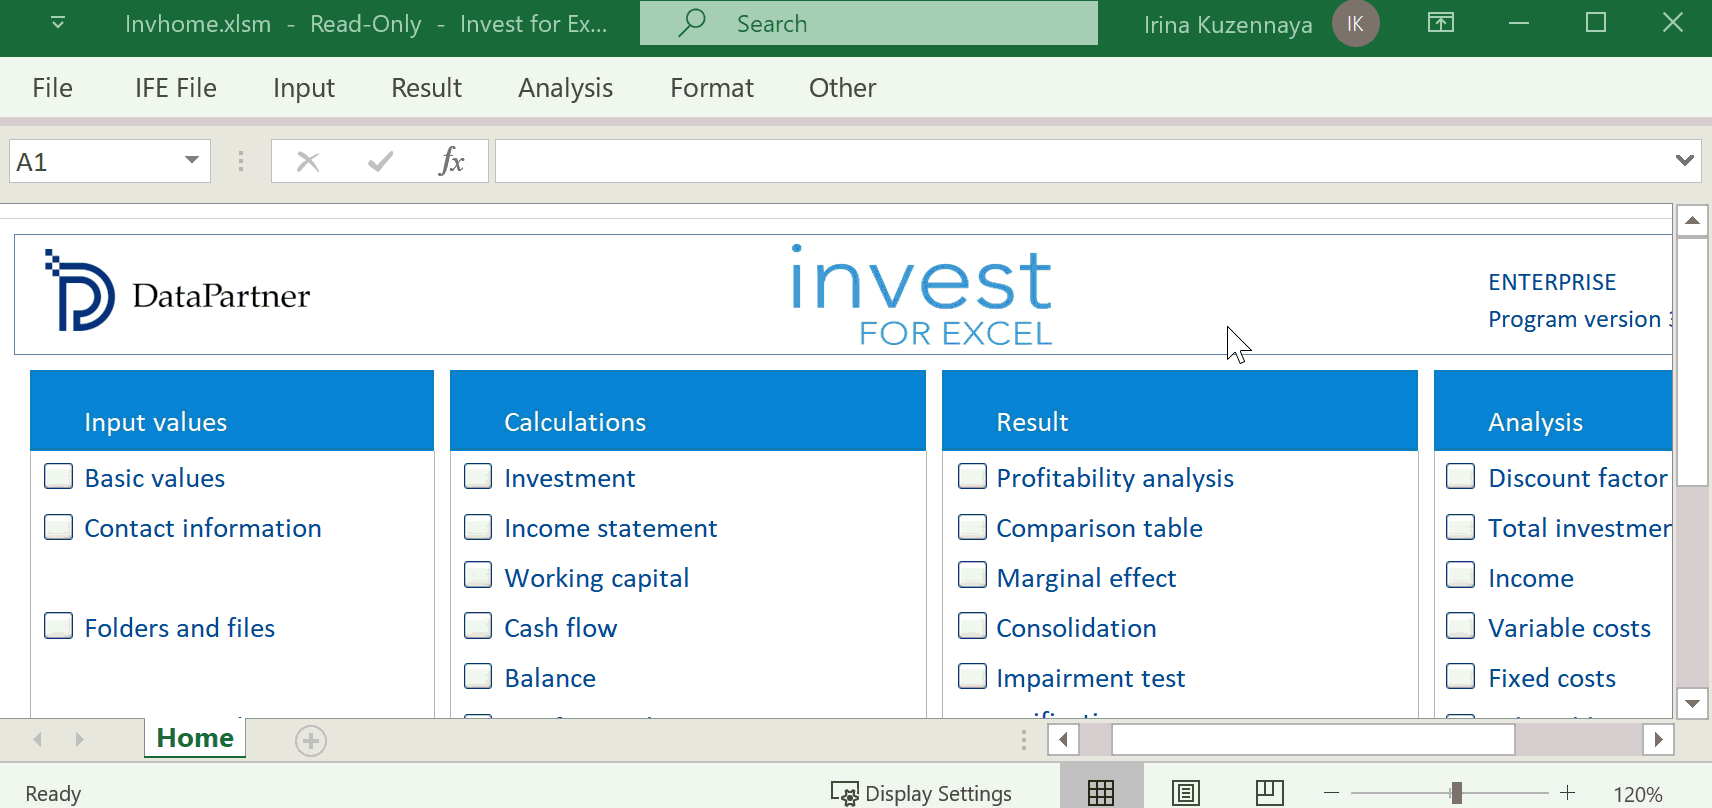
Task: Tick the Fixed costs checkbox
Action: tap(1461, 676)
